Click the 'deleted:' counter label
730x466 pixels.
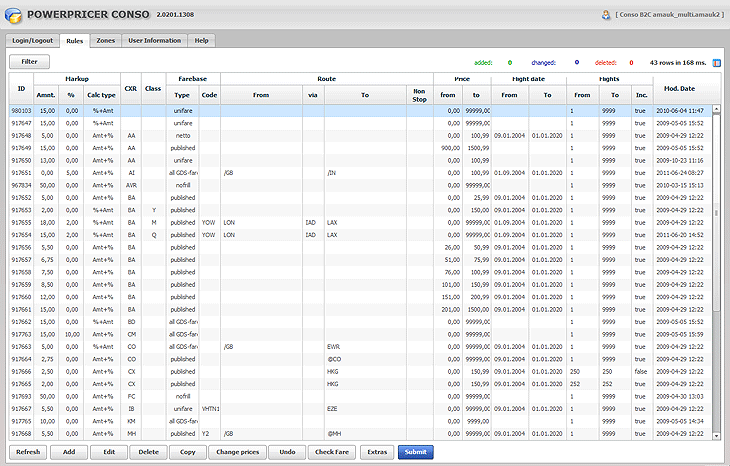tap(605, 63)
